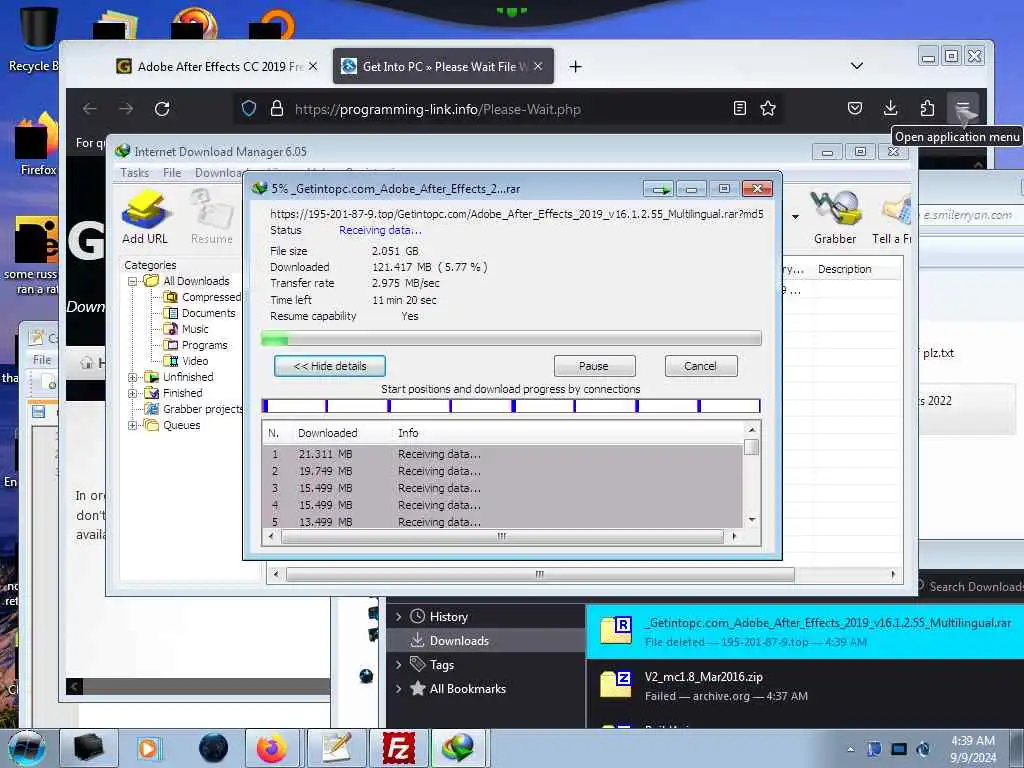This screenshot has width=1024, height=768.
Task: Switch to the Get Into PC tab
Action: (443, 66)
